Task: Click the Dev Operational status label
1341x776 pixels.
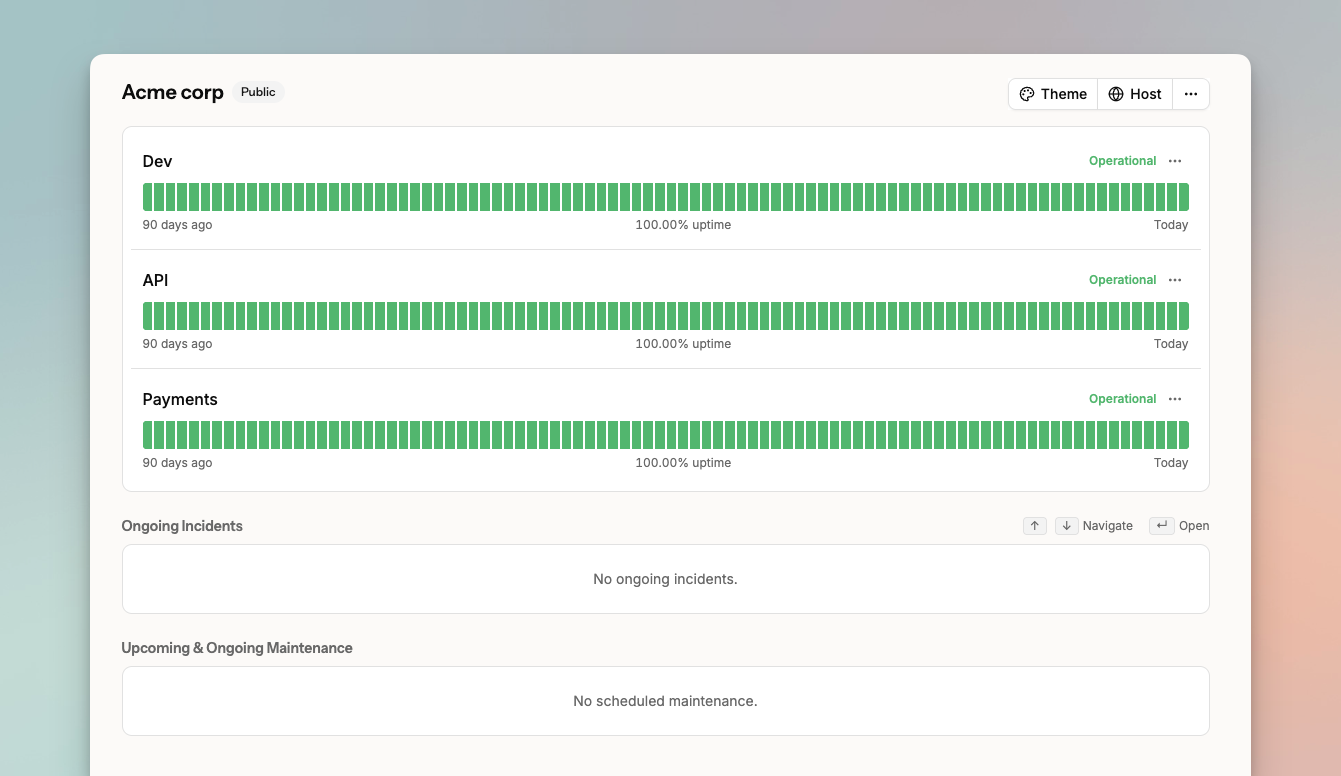Action: tap(1122, 161)
